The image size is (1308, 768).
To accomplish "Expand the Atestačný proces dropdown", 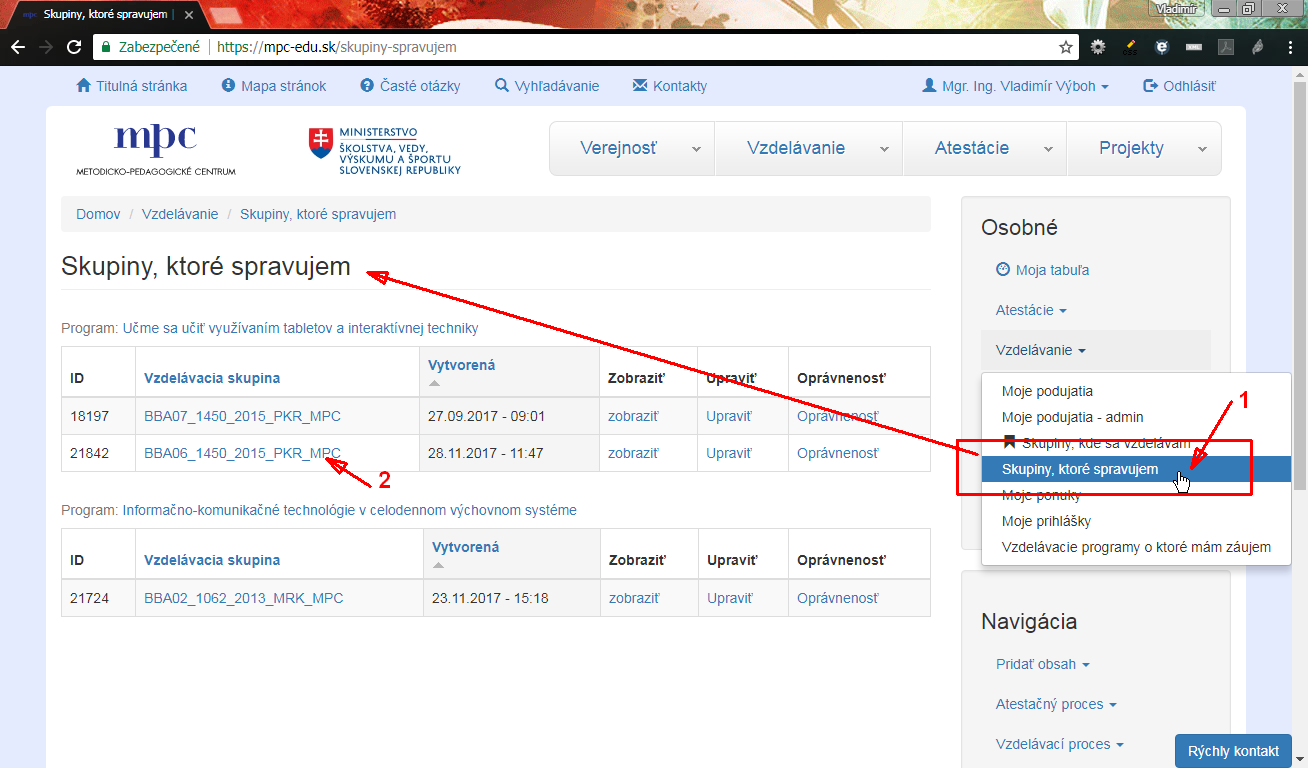I will click(x=1056, y=704).
